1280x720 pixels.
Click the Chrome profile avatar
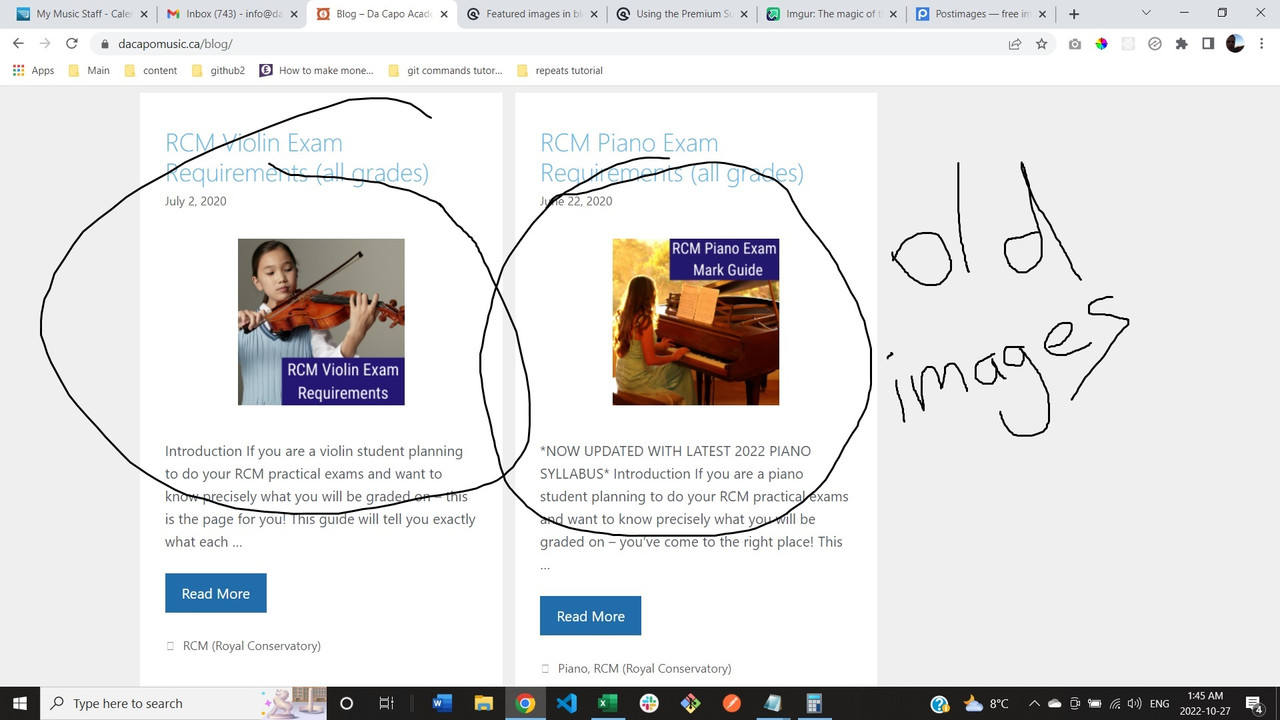pyautogui.click(x=1234, y=44)
